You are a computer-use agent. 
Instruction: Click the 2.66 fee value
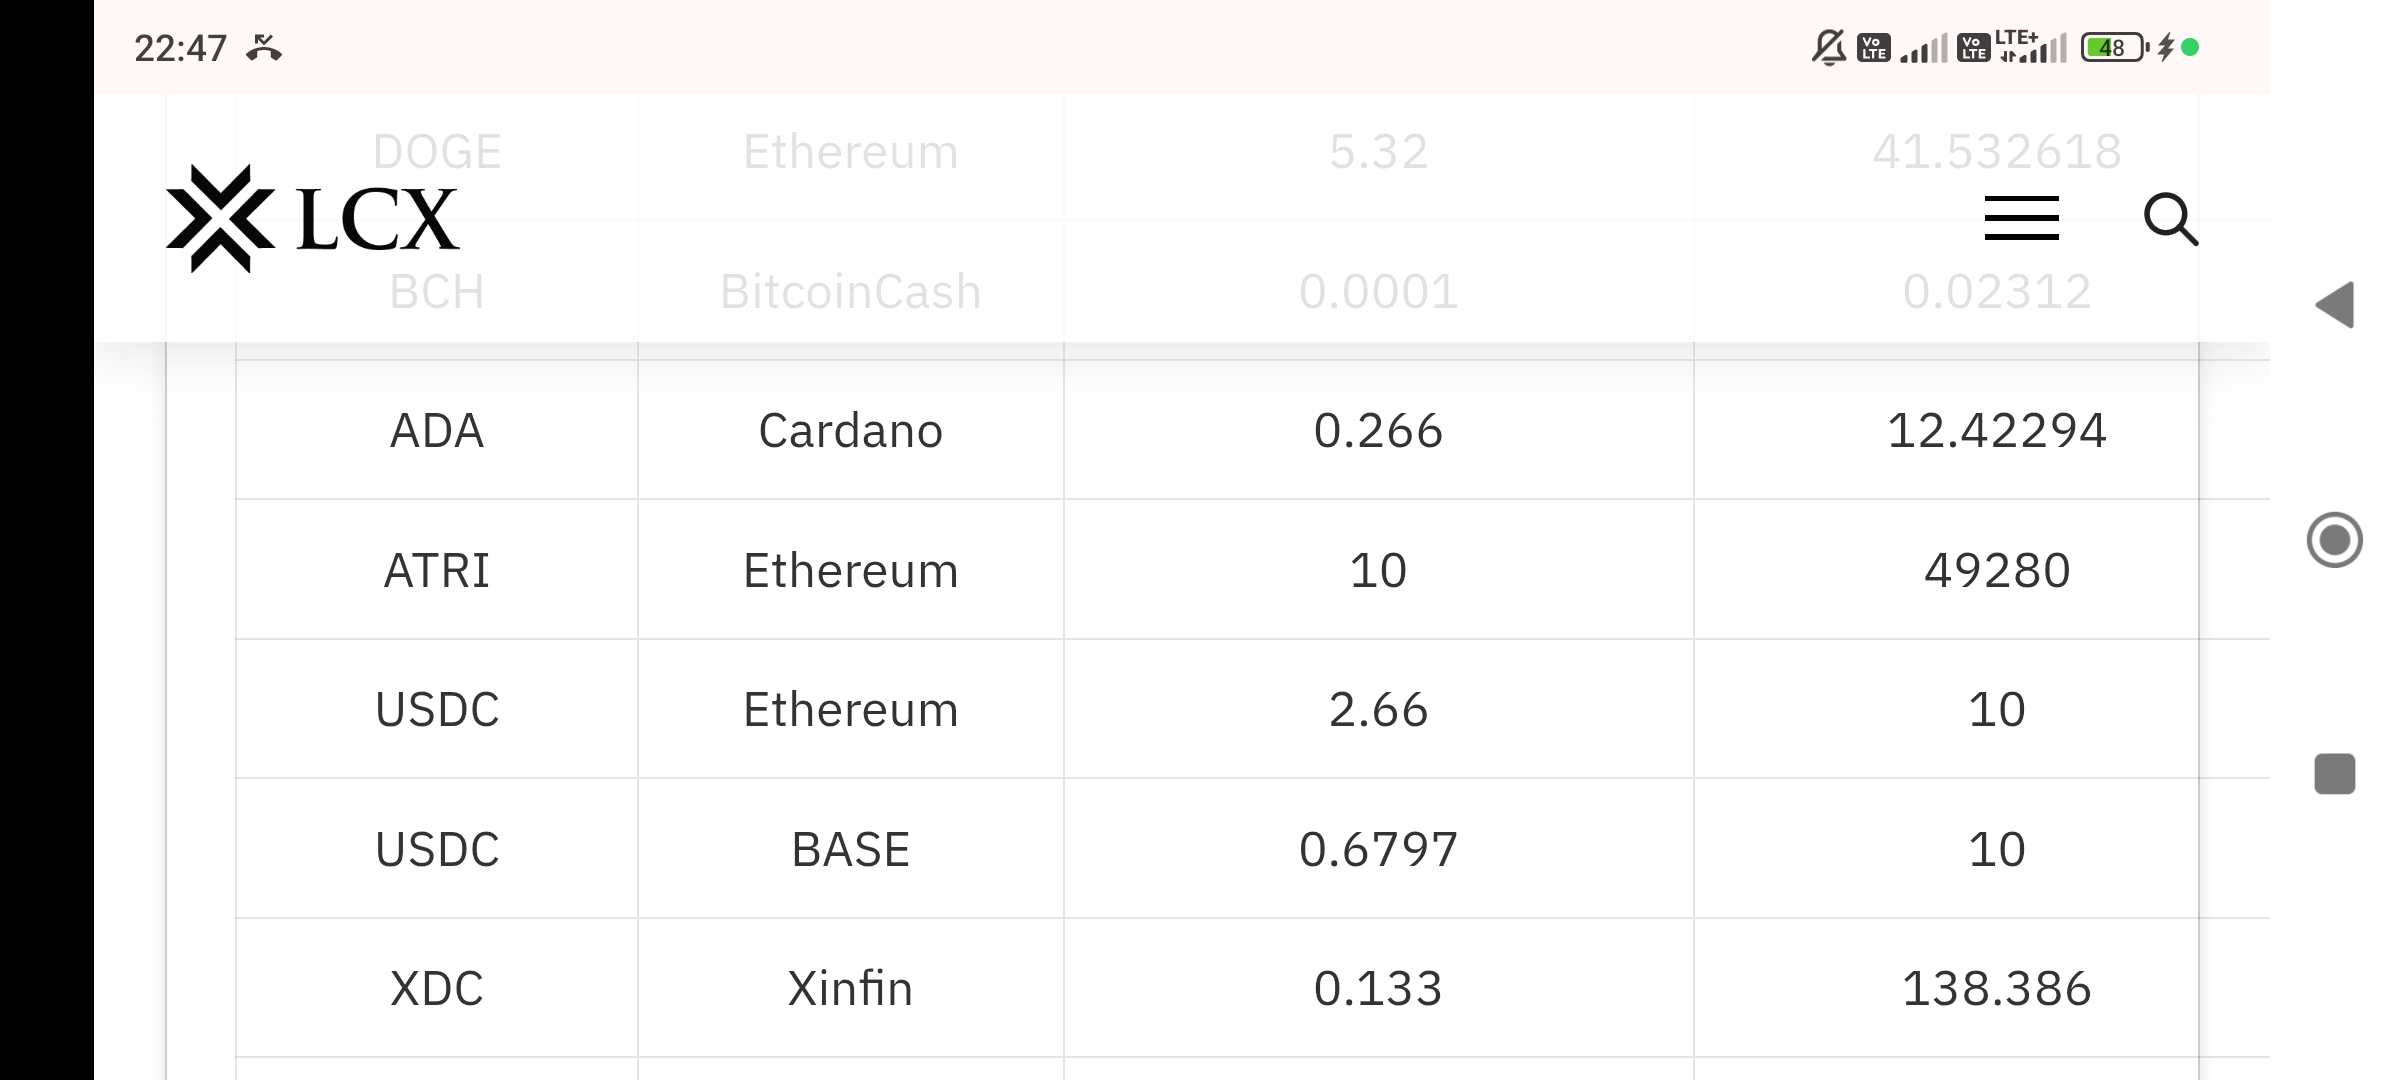coord(1378,709)
